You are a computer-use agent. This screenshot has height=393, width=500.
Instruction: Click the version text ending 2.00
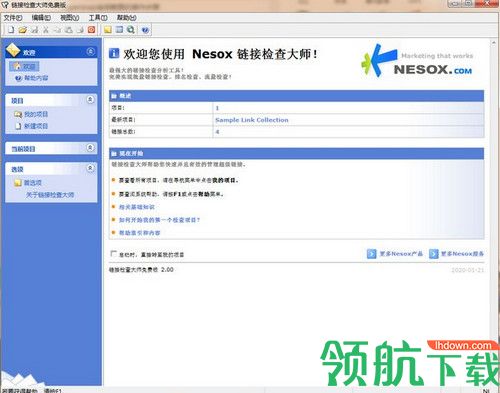coord(141,270)
